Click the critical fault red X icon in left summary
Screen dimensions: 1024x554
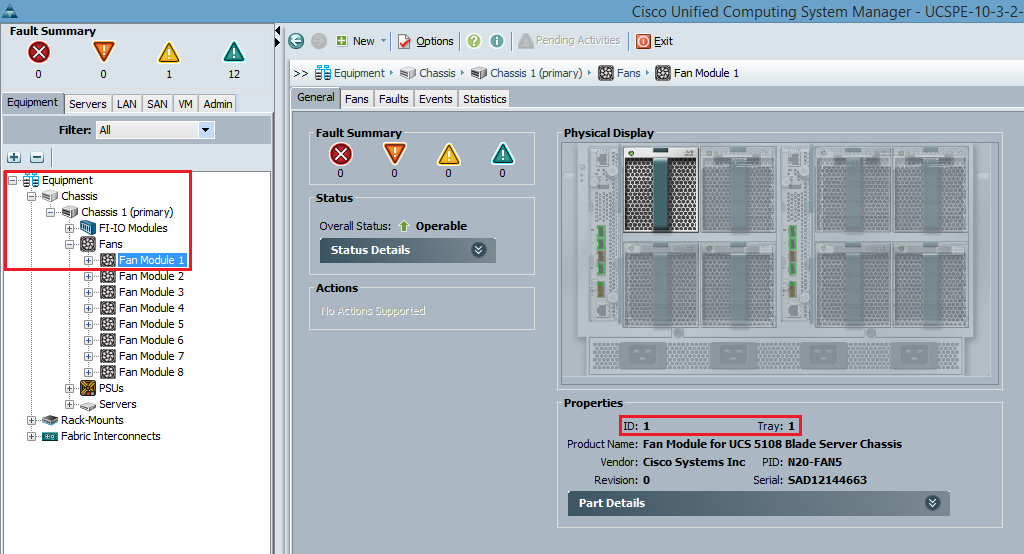point(39,52)
